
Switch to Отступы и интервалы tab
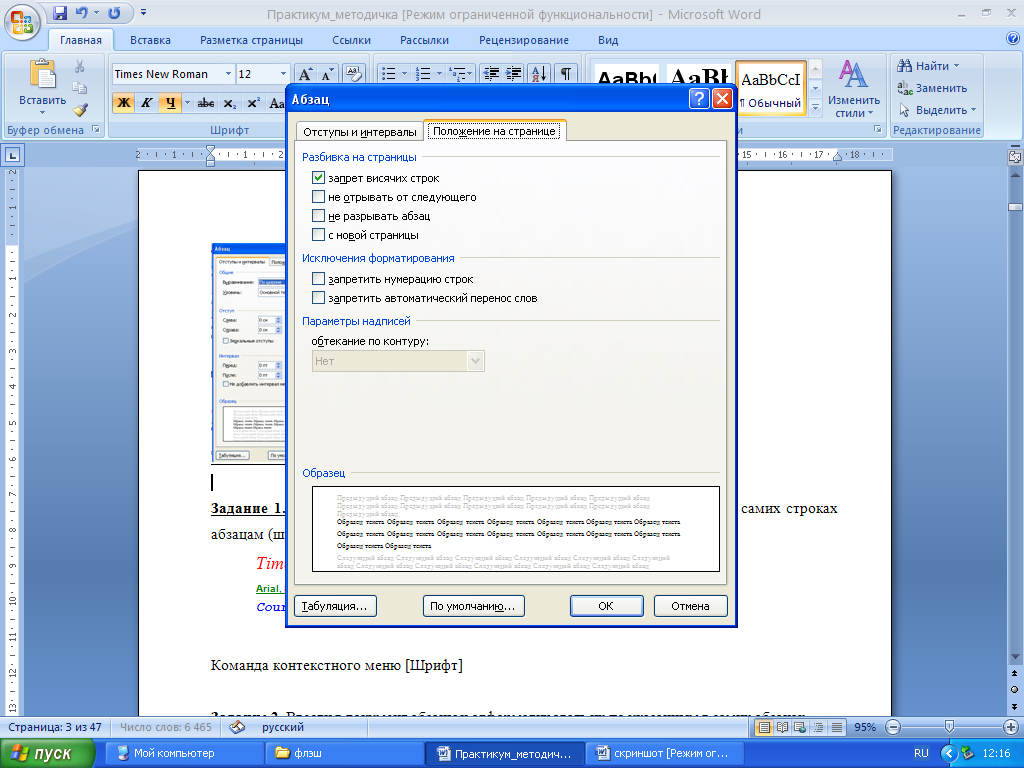coord(359,132)
